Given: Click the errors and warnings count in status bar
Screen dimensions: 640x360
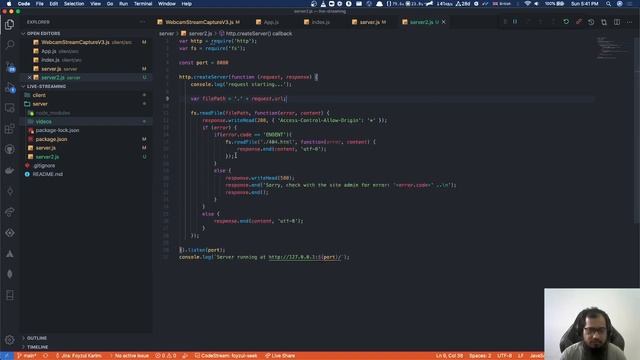Looking at the screenshot, I should [166, 356].
